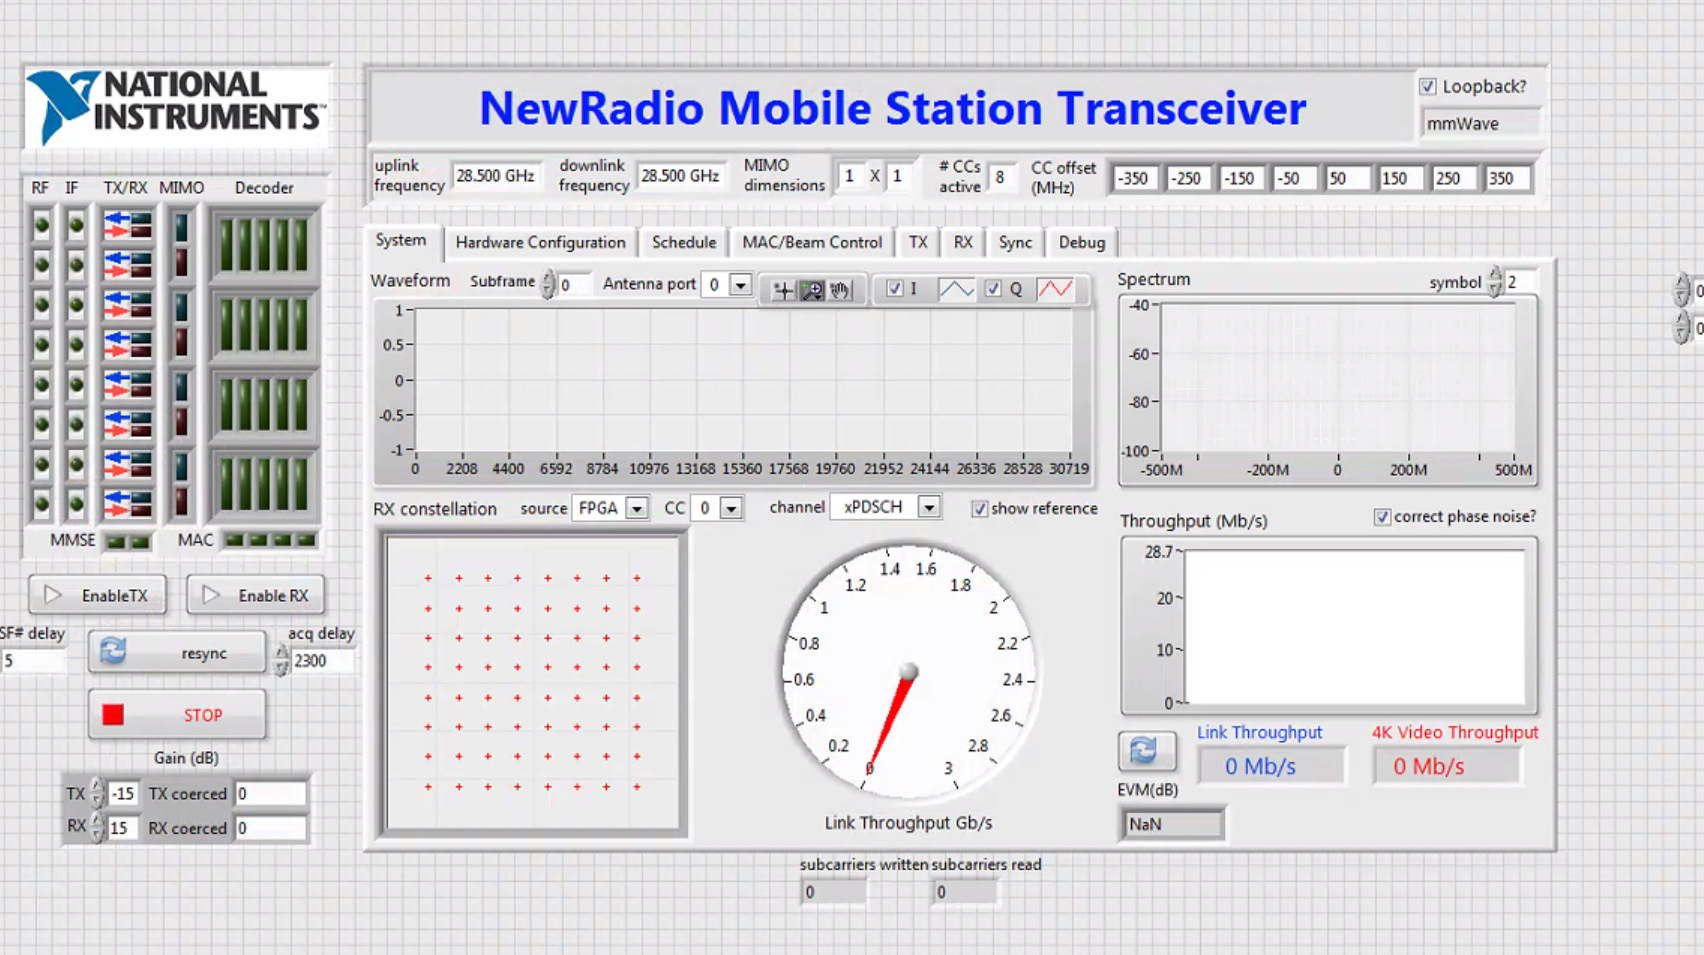Toggle the Loopback? checkbox

tap(1428, 87)
